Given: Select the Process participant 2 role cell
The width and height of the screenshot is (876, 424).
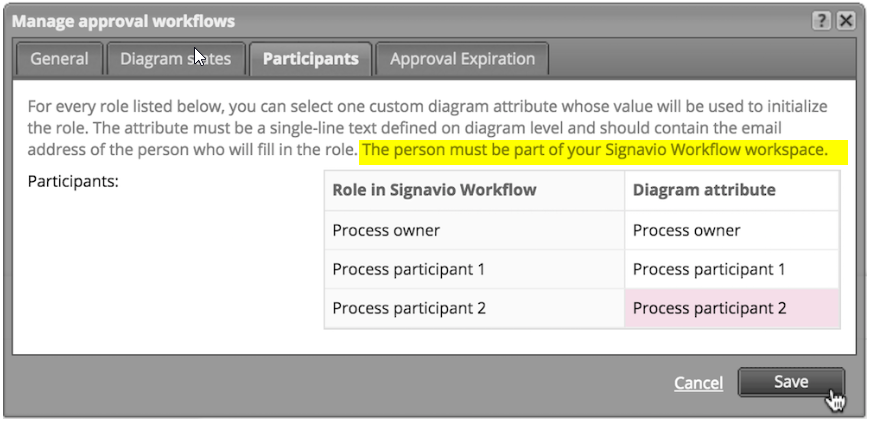Looking at the screenshot, I should click(x=474, y=308).
